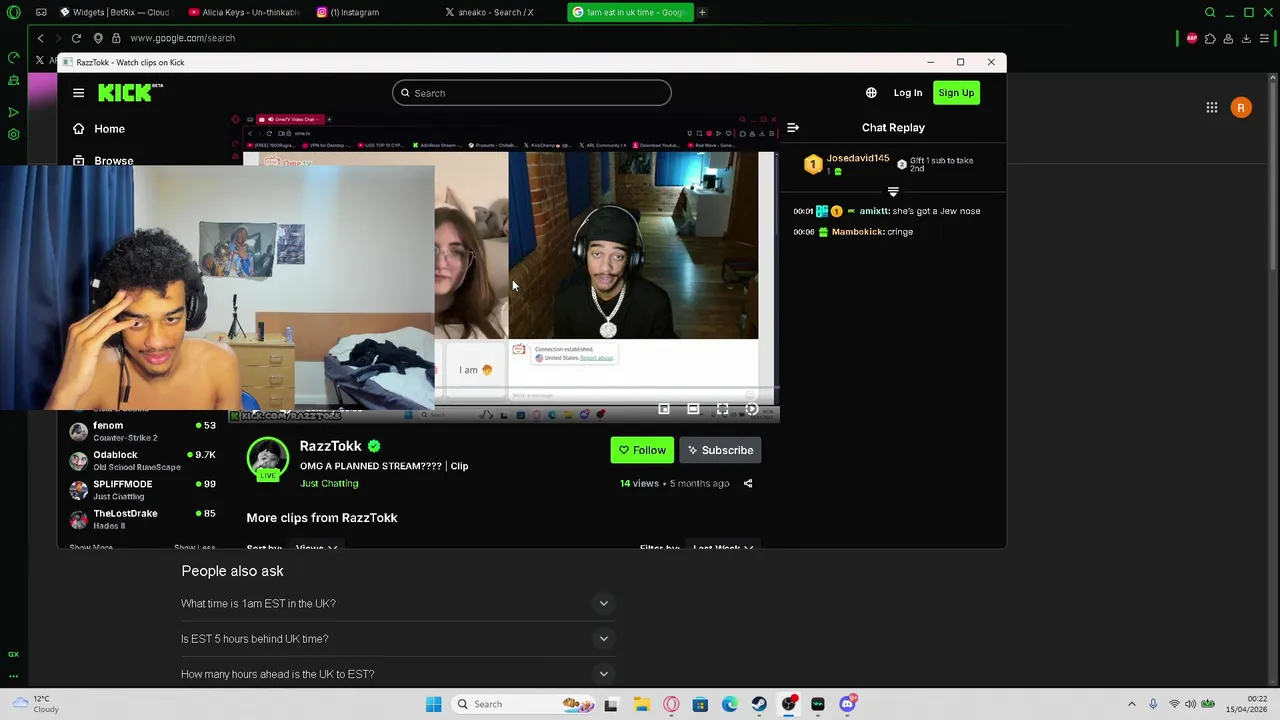Image resolution: width=1280 pixels, height=720 pixels.
Task: Open File Explorer from taskbar
Action: pos(641,704)
